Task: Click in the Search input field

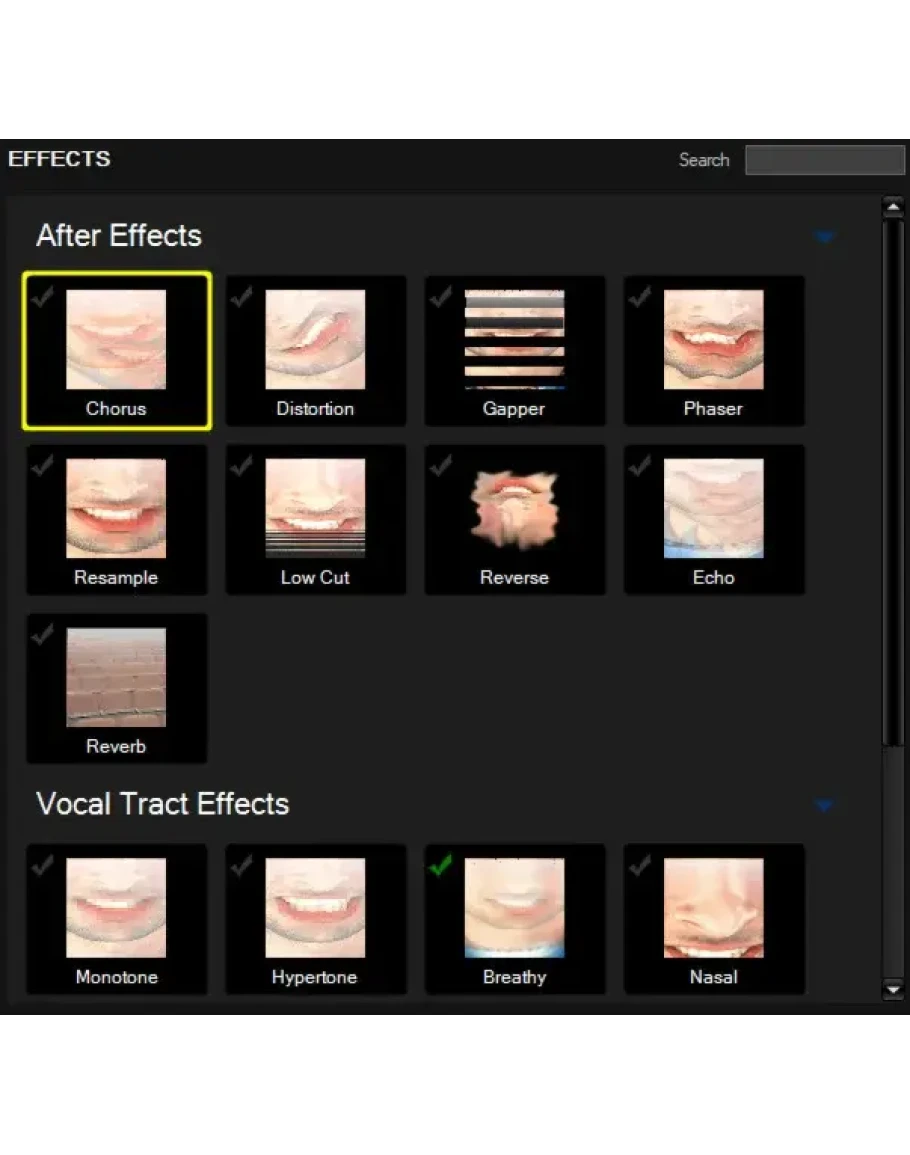Action: [824, 160]
